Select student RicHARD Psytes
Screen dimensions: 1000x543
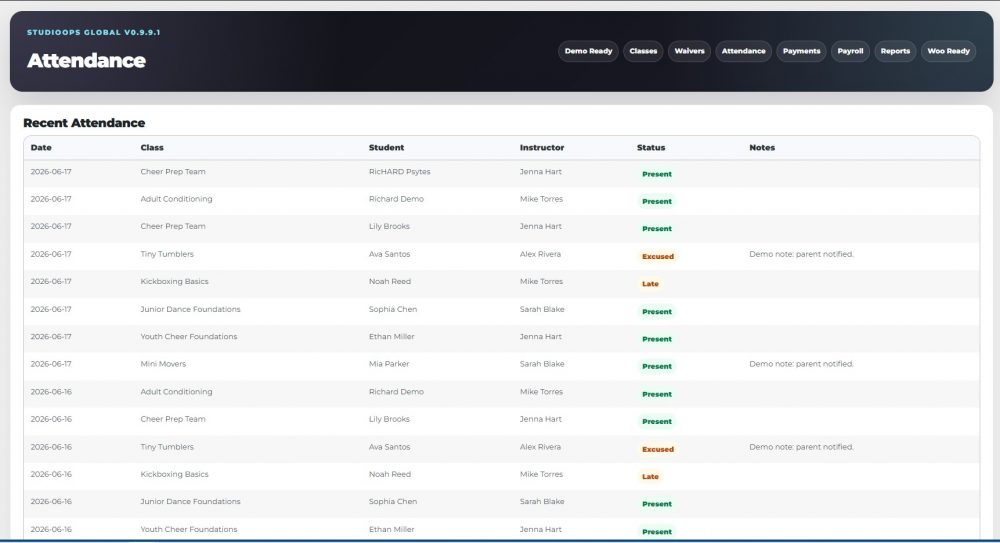[399, 172]
